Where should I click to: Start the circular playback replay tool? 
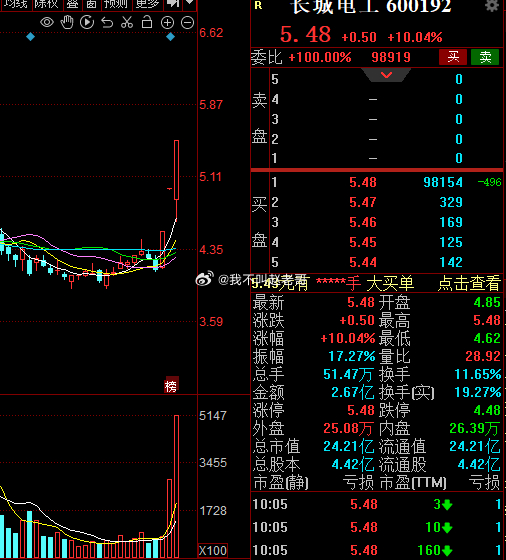pos(87,22)
